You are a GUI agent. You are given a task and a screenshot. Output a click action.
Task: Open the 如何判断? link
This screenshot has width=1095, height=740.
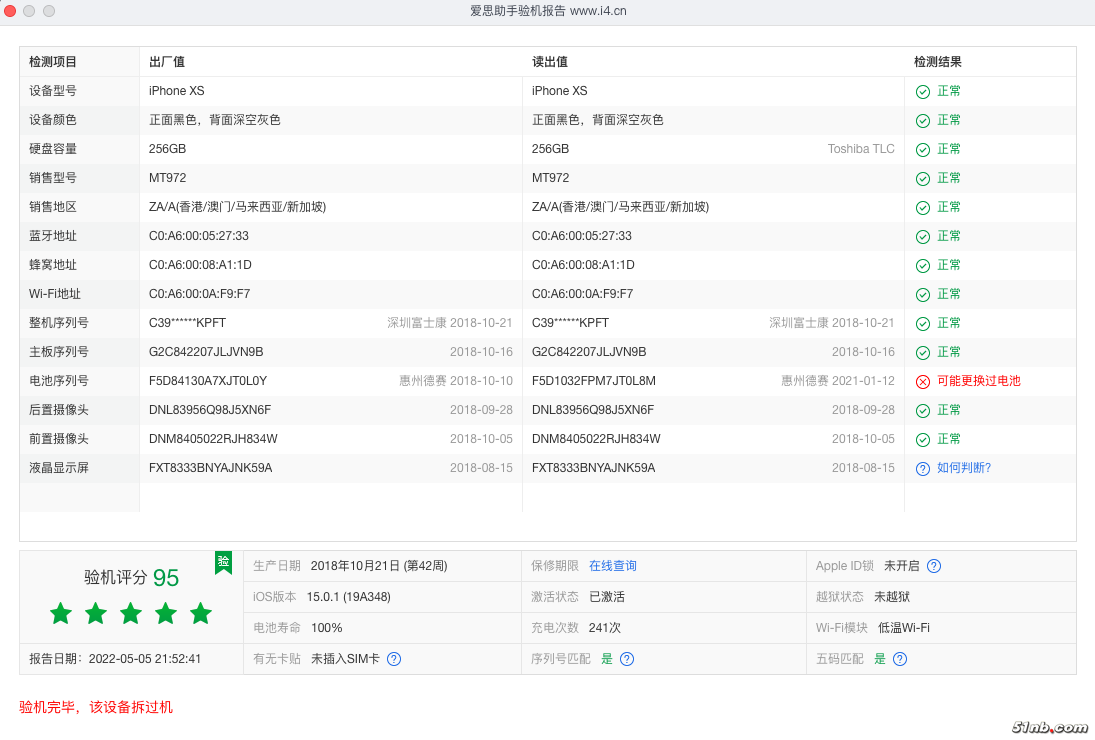pyautogui.click(x=964, y=468)
